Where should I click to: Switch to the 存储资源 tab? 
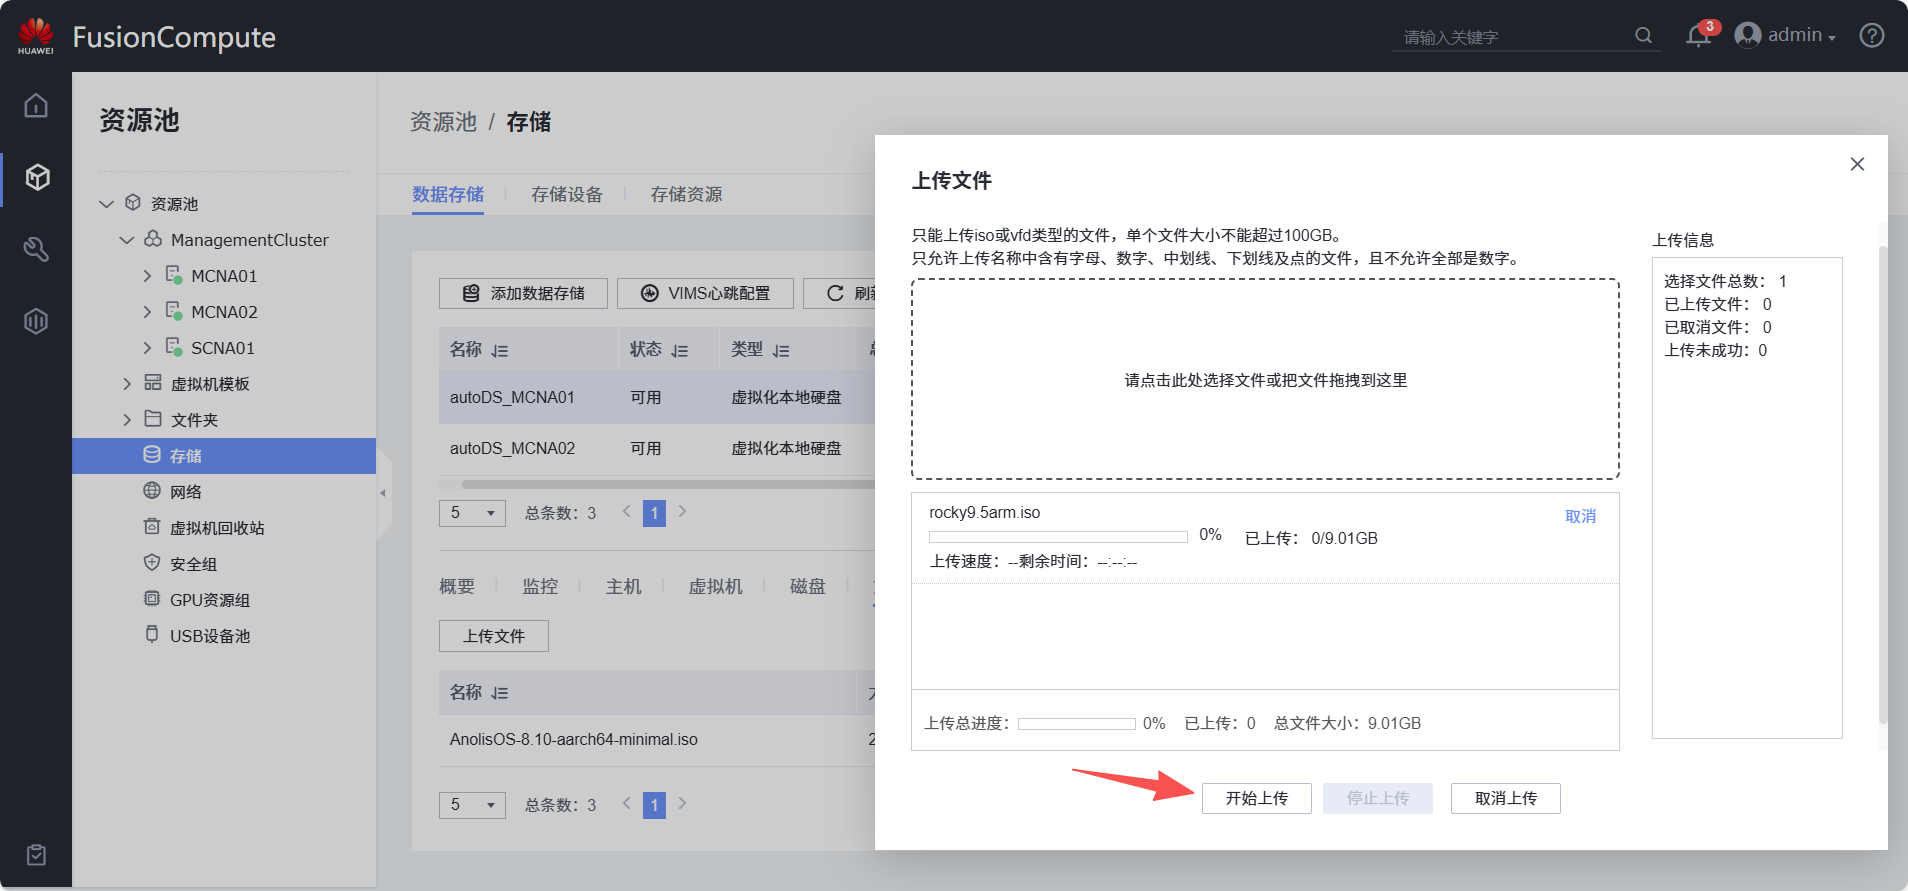tap(686, 194)
